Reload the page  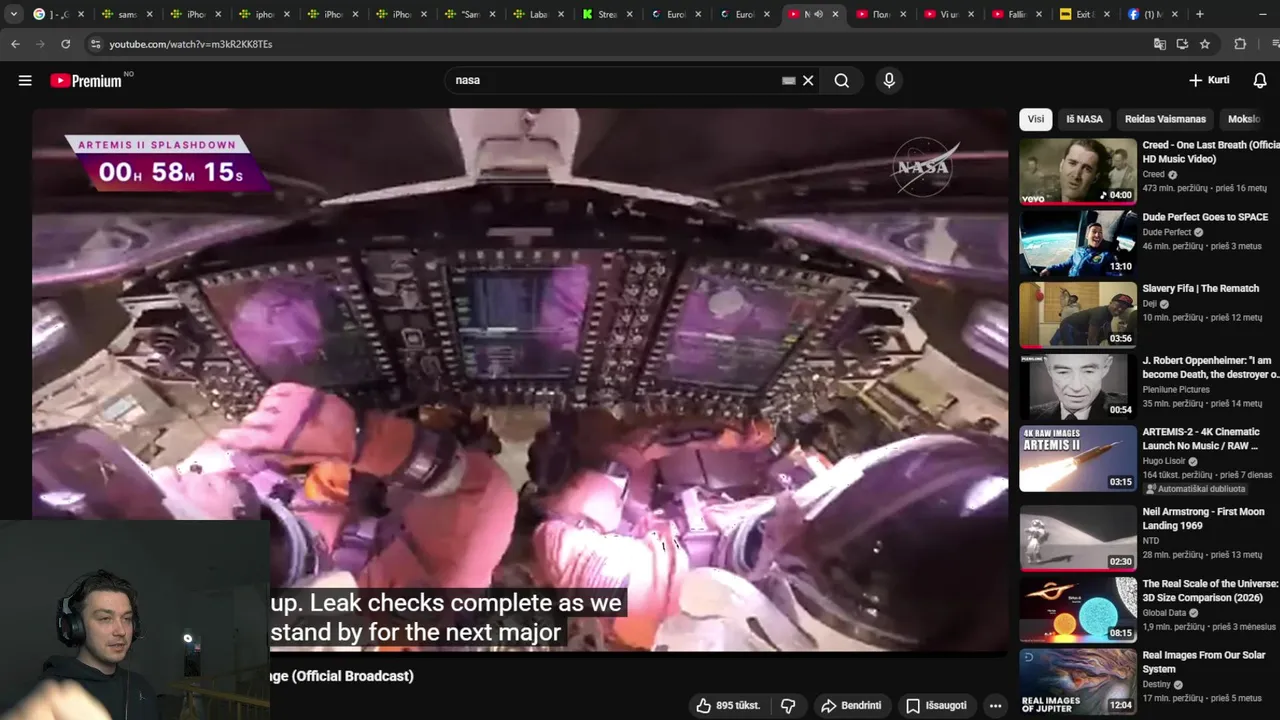(x=66, y=44)
